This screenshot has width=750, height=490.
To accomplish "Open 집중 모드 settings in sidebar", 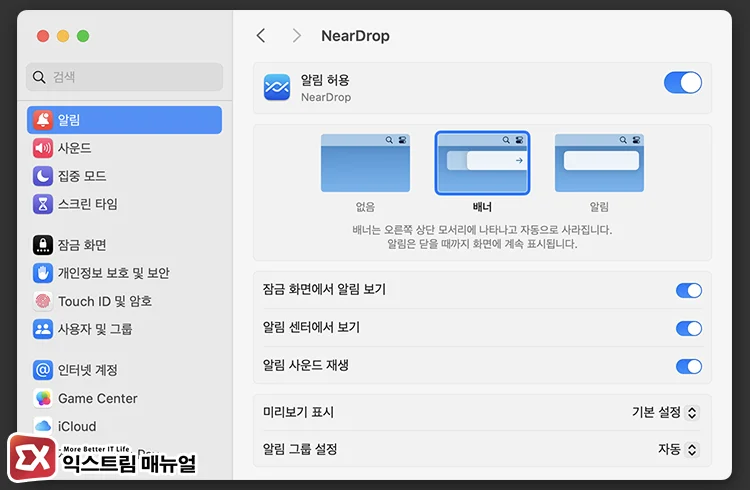I will tap(124, 176).
